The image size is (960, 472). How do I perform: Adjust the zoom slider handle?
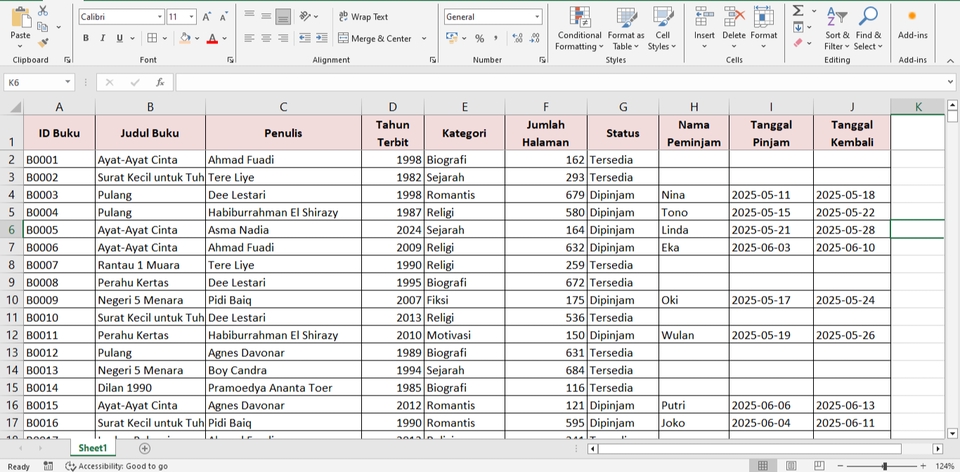pyautogui.click(x=885, y=466)
